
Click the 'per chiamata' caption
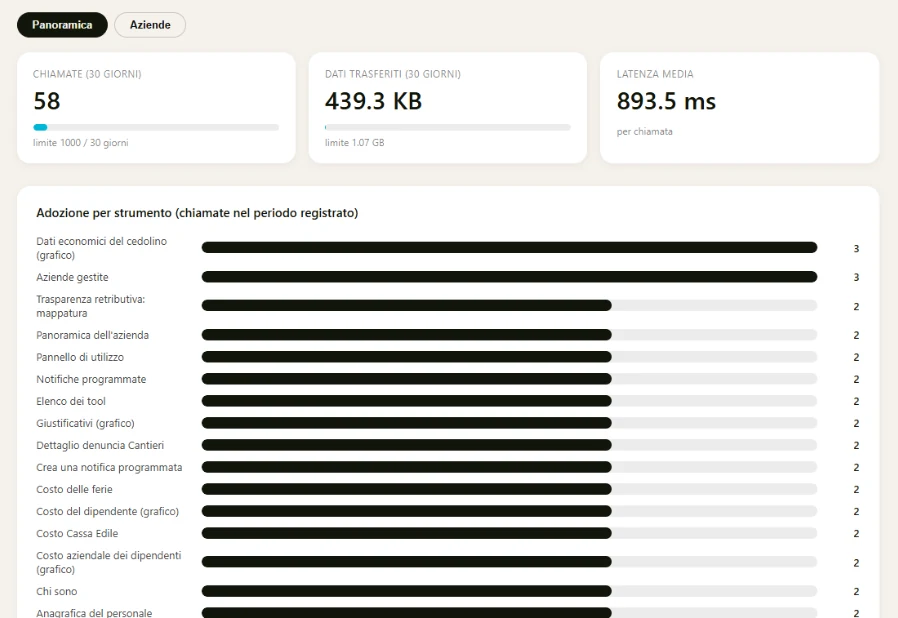pyautogui.click(x=644, y=132)
